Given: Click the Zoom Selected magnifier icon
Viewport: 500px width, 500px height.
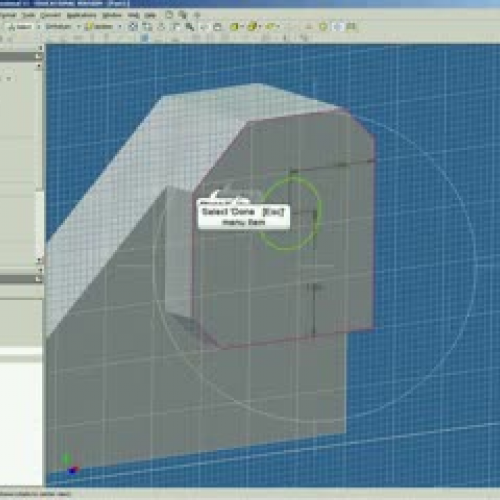Looking at the screenshot, I should coord(190,27).
